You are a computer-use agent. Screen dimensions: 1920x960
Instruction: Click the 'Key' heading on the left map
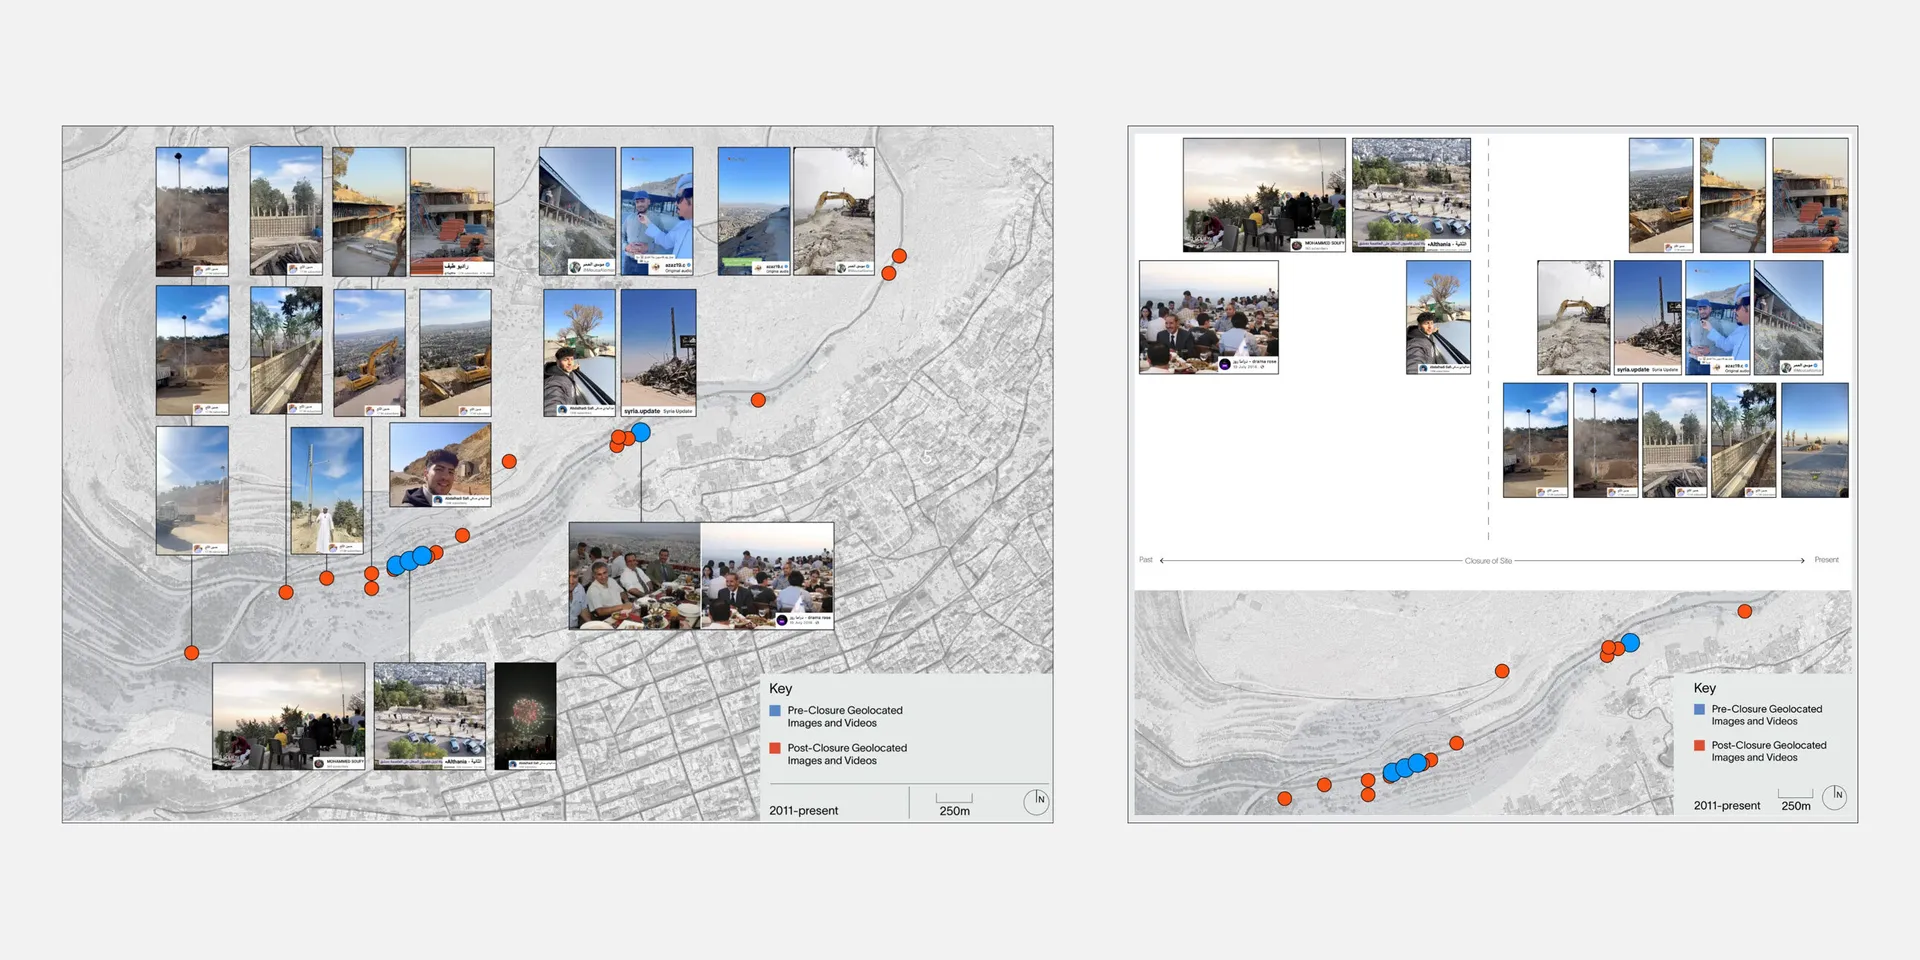coord(780,689)
